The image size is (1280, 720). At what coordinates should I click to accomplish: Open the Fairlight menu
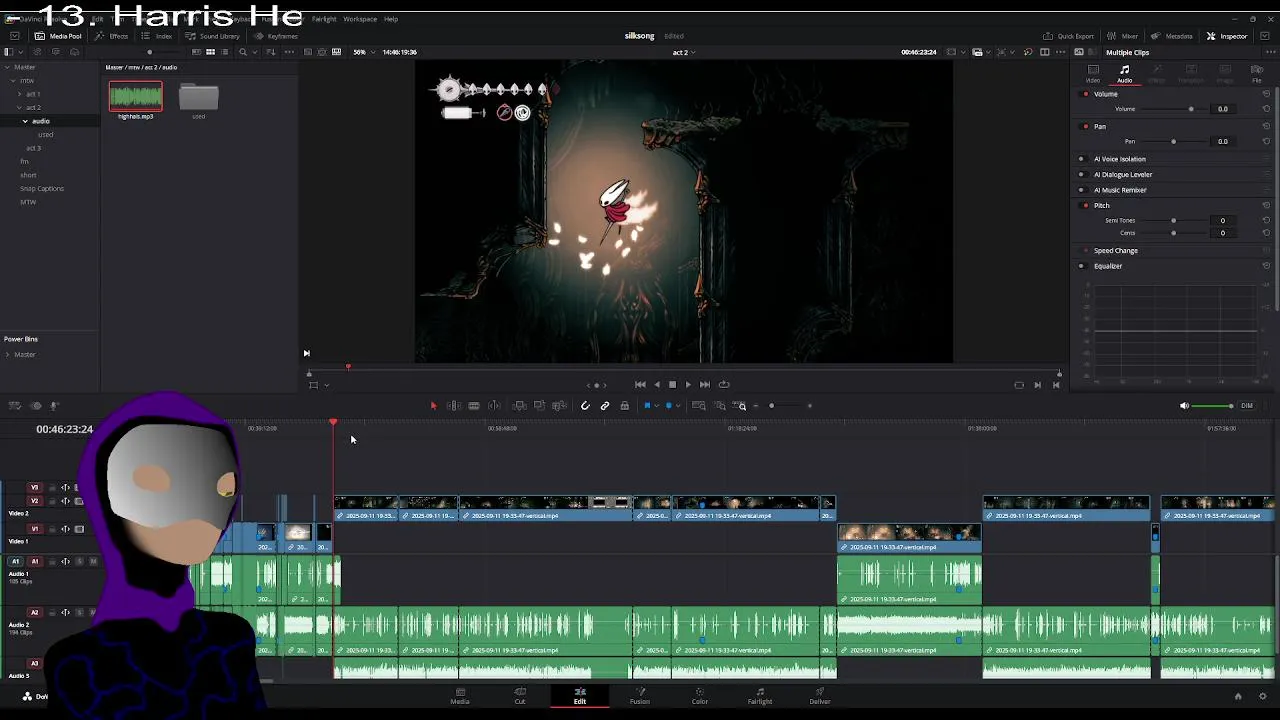click(324, 19)
